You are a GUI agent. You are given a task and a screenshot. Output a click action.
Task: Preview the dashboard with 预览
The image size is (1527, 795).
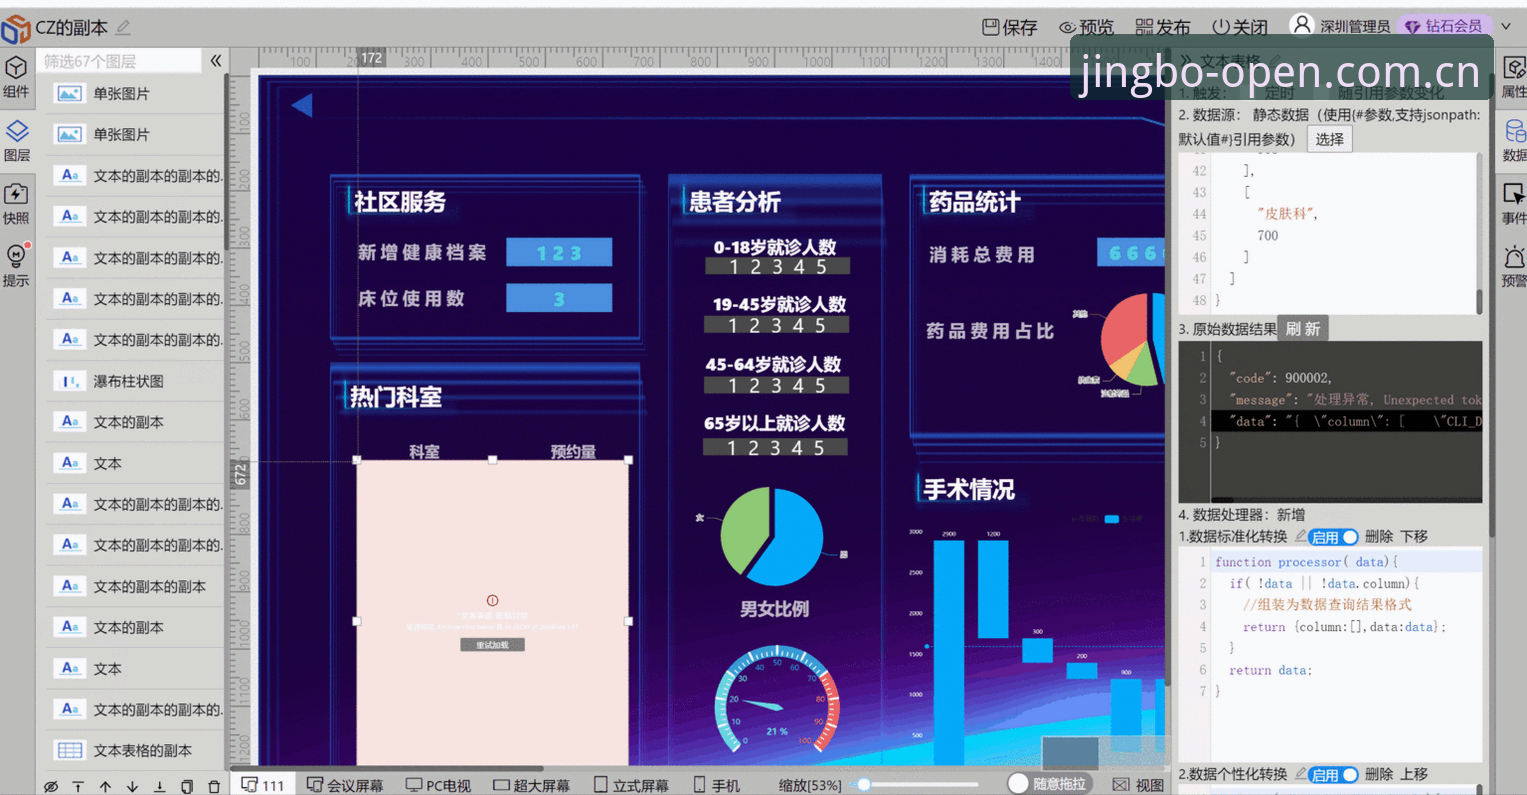pyautogui.click(x=1086, y=27)
